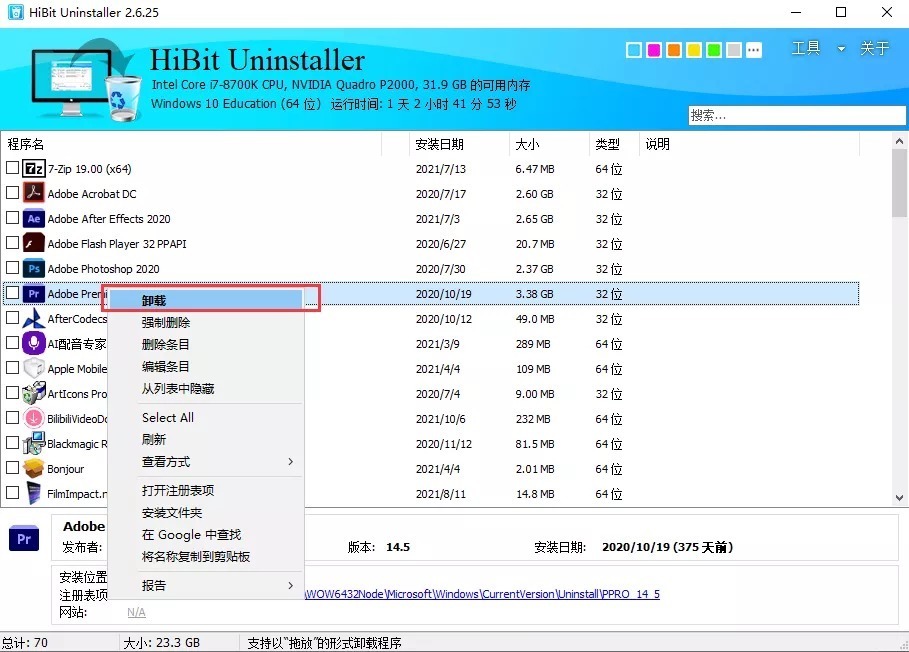The image size is (909, 652).
Task: Select the AfterCodecs checkbox
Action: pos(12,318)
